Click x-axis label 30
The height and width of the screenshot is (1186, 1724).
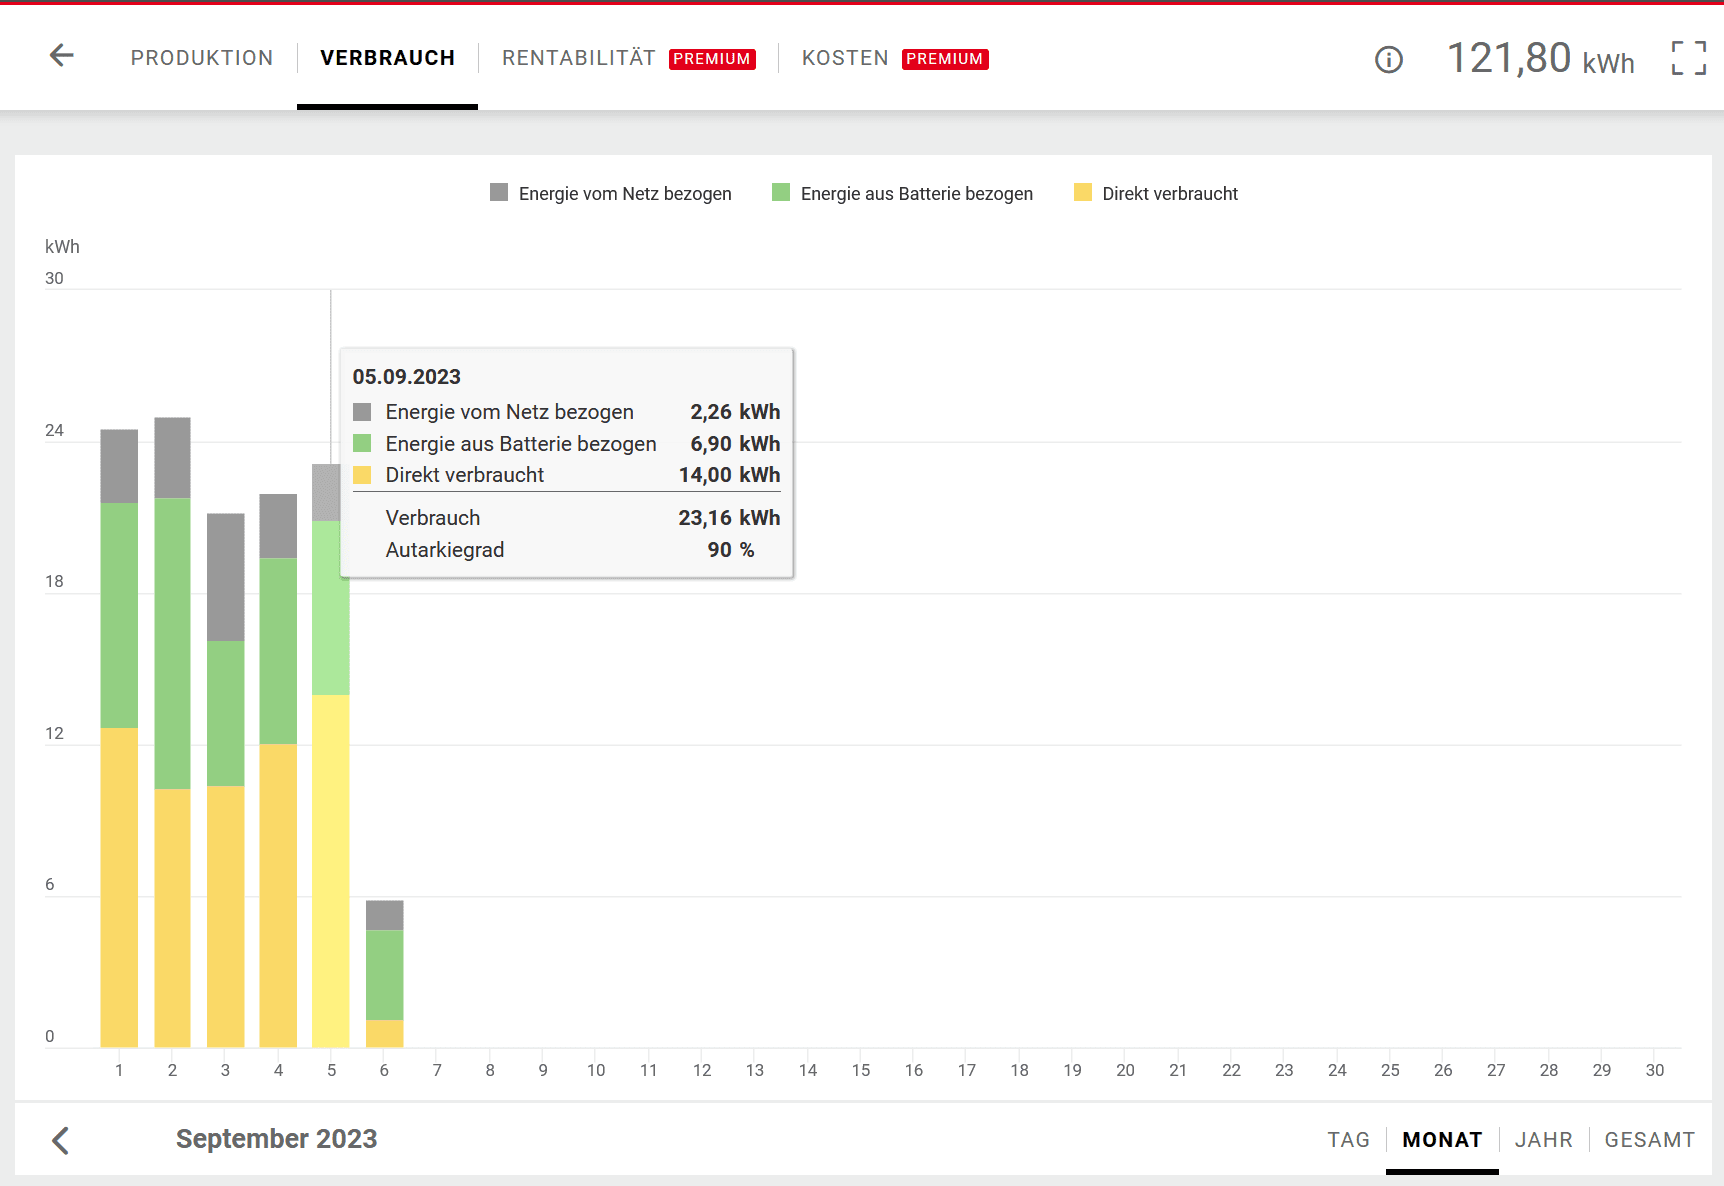[1655, 1070]
